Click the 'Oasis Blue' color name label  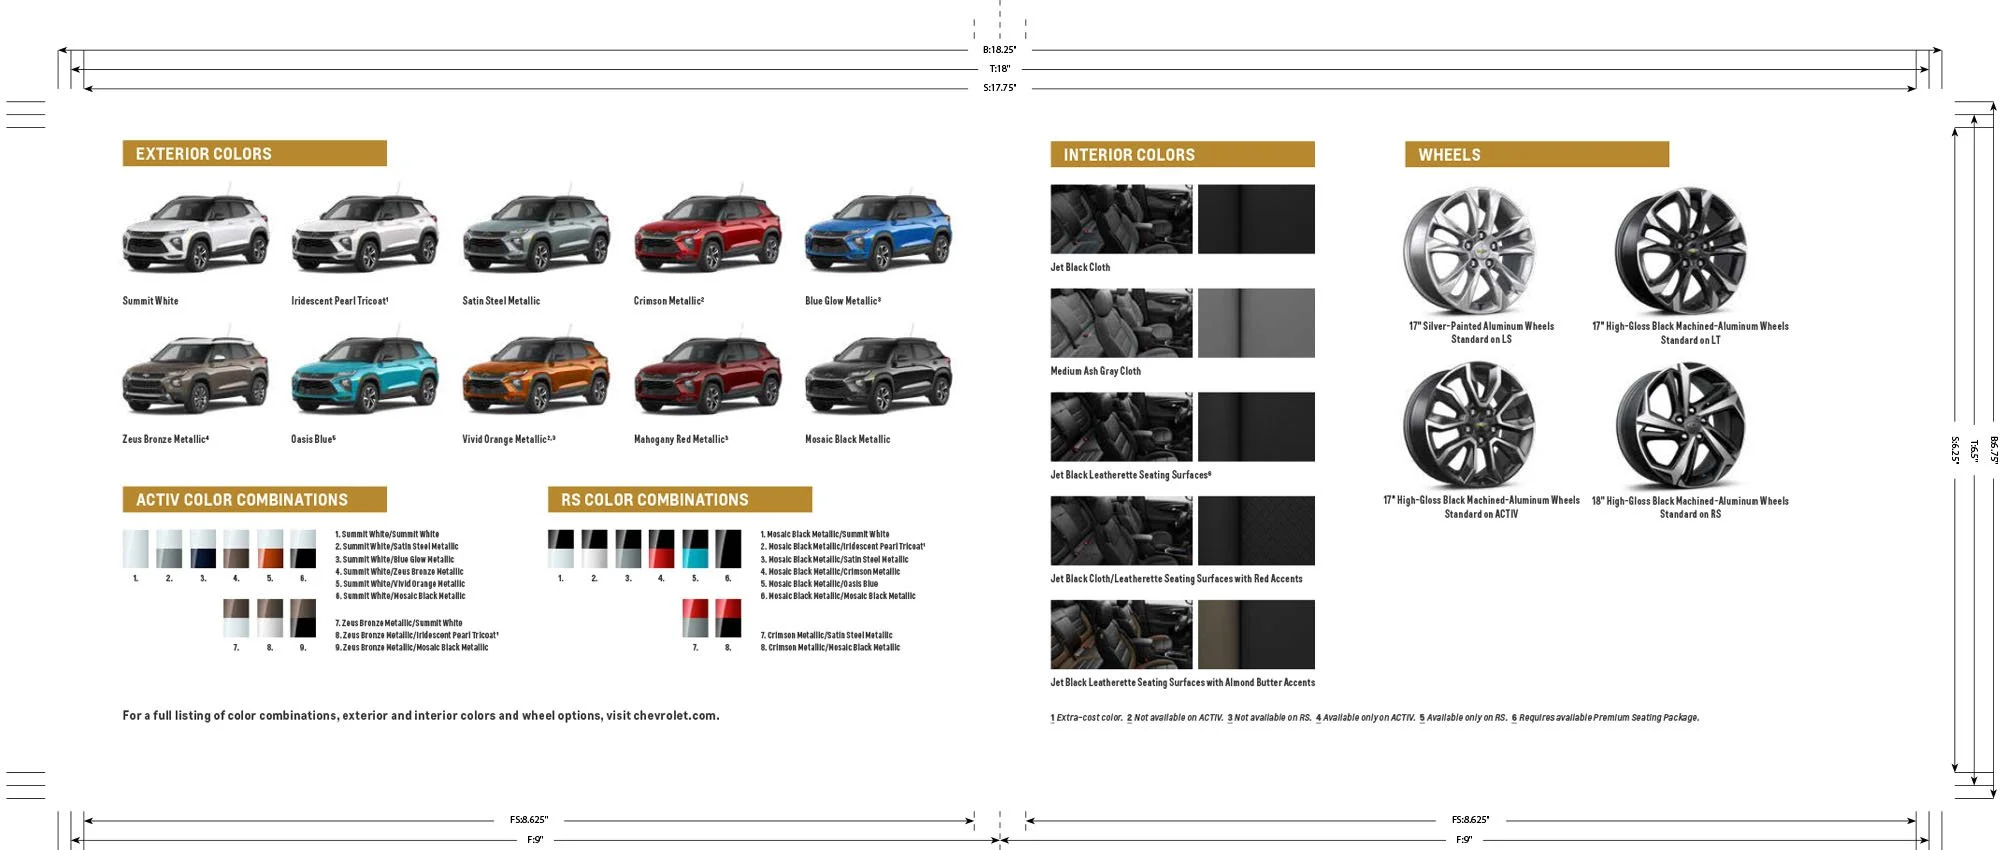point(313,439)
